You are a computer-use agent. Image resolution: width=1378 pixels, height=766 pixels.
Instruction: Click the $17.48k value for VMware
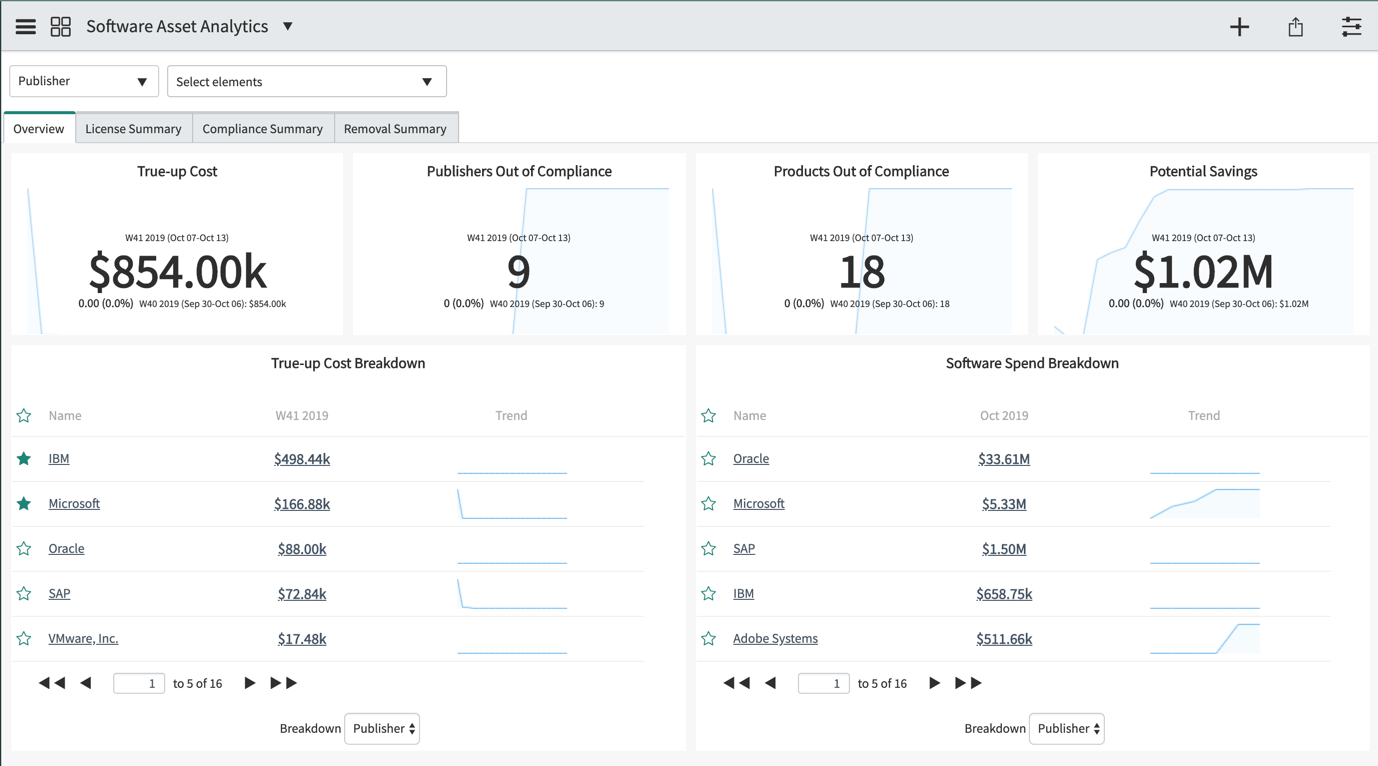302,639
